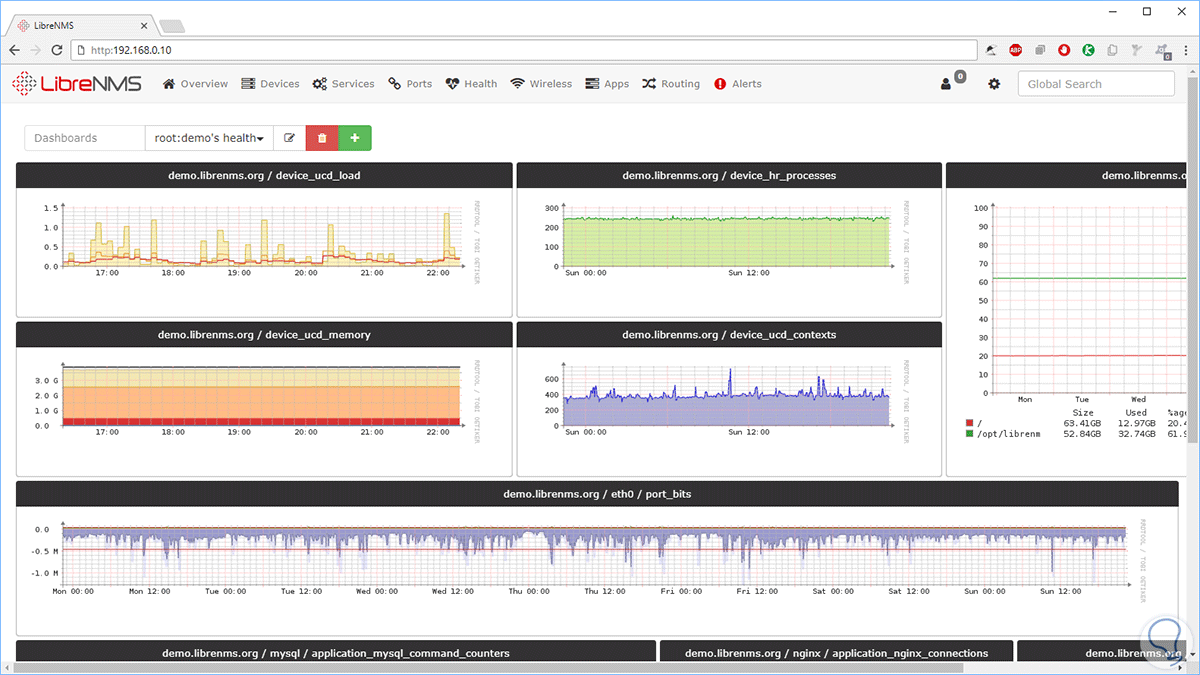Open the Devices menu
Screen dimensions: 1200x675
[270, 84]
